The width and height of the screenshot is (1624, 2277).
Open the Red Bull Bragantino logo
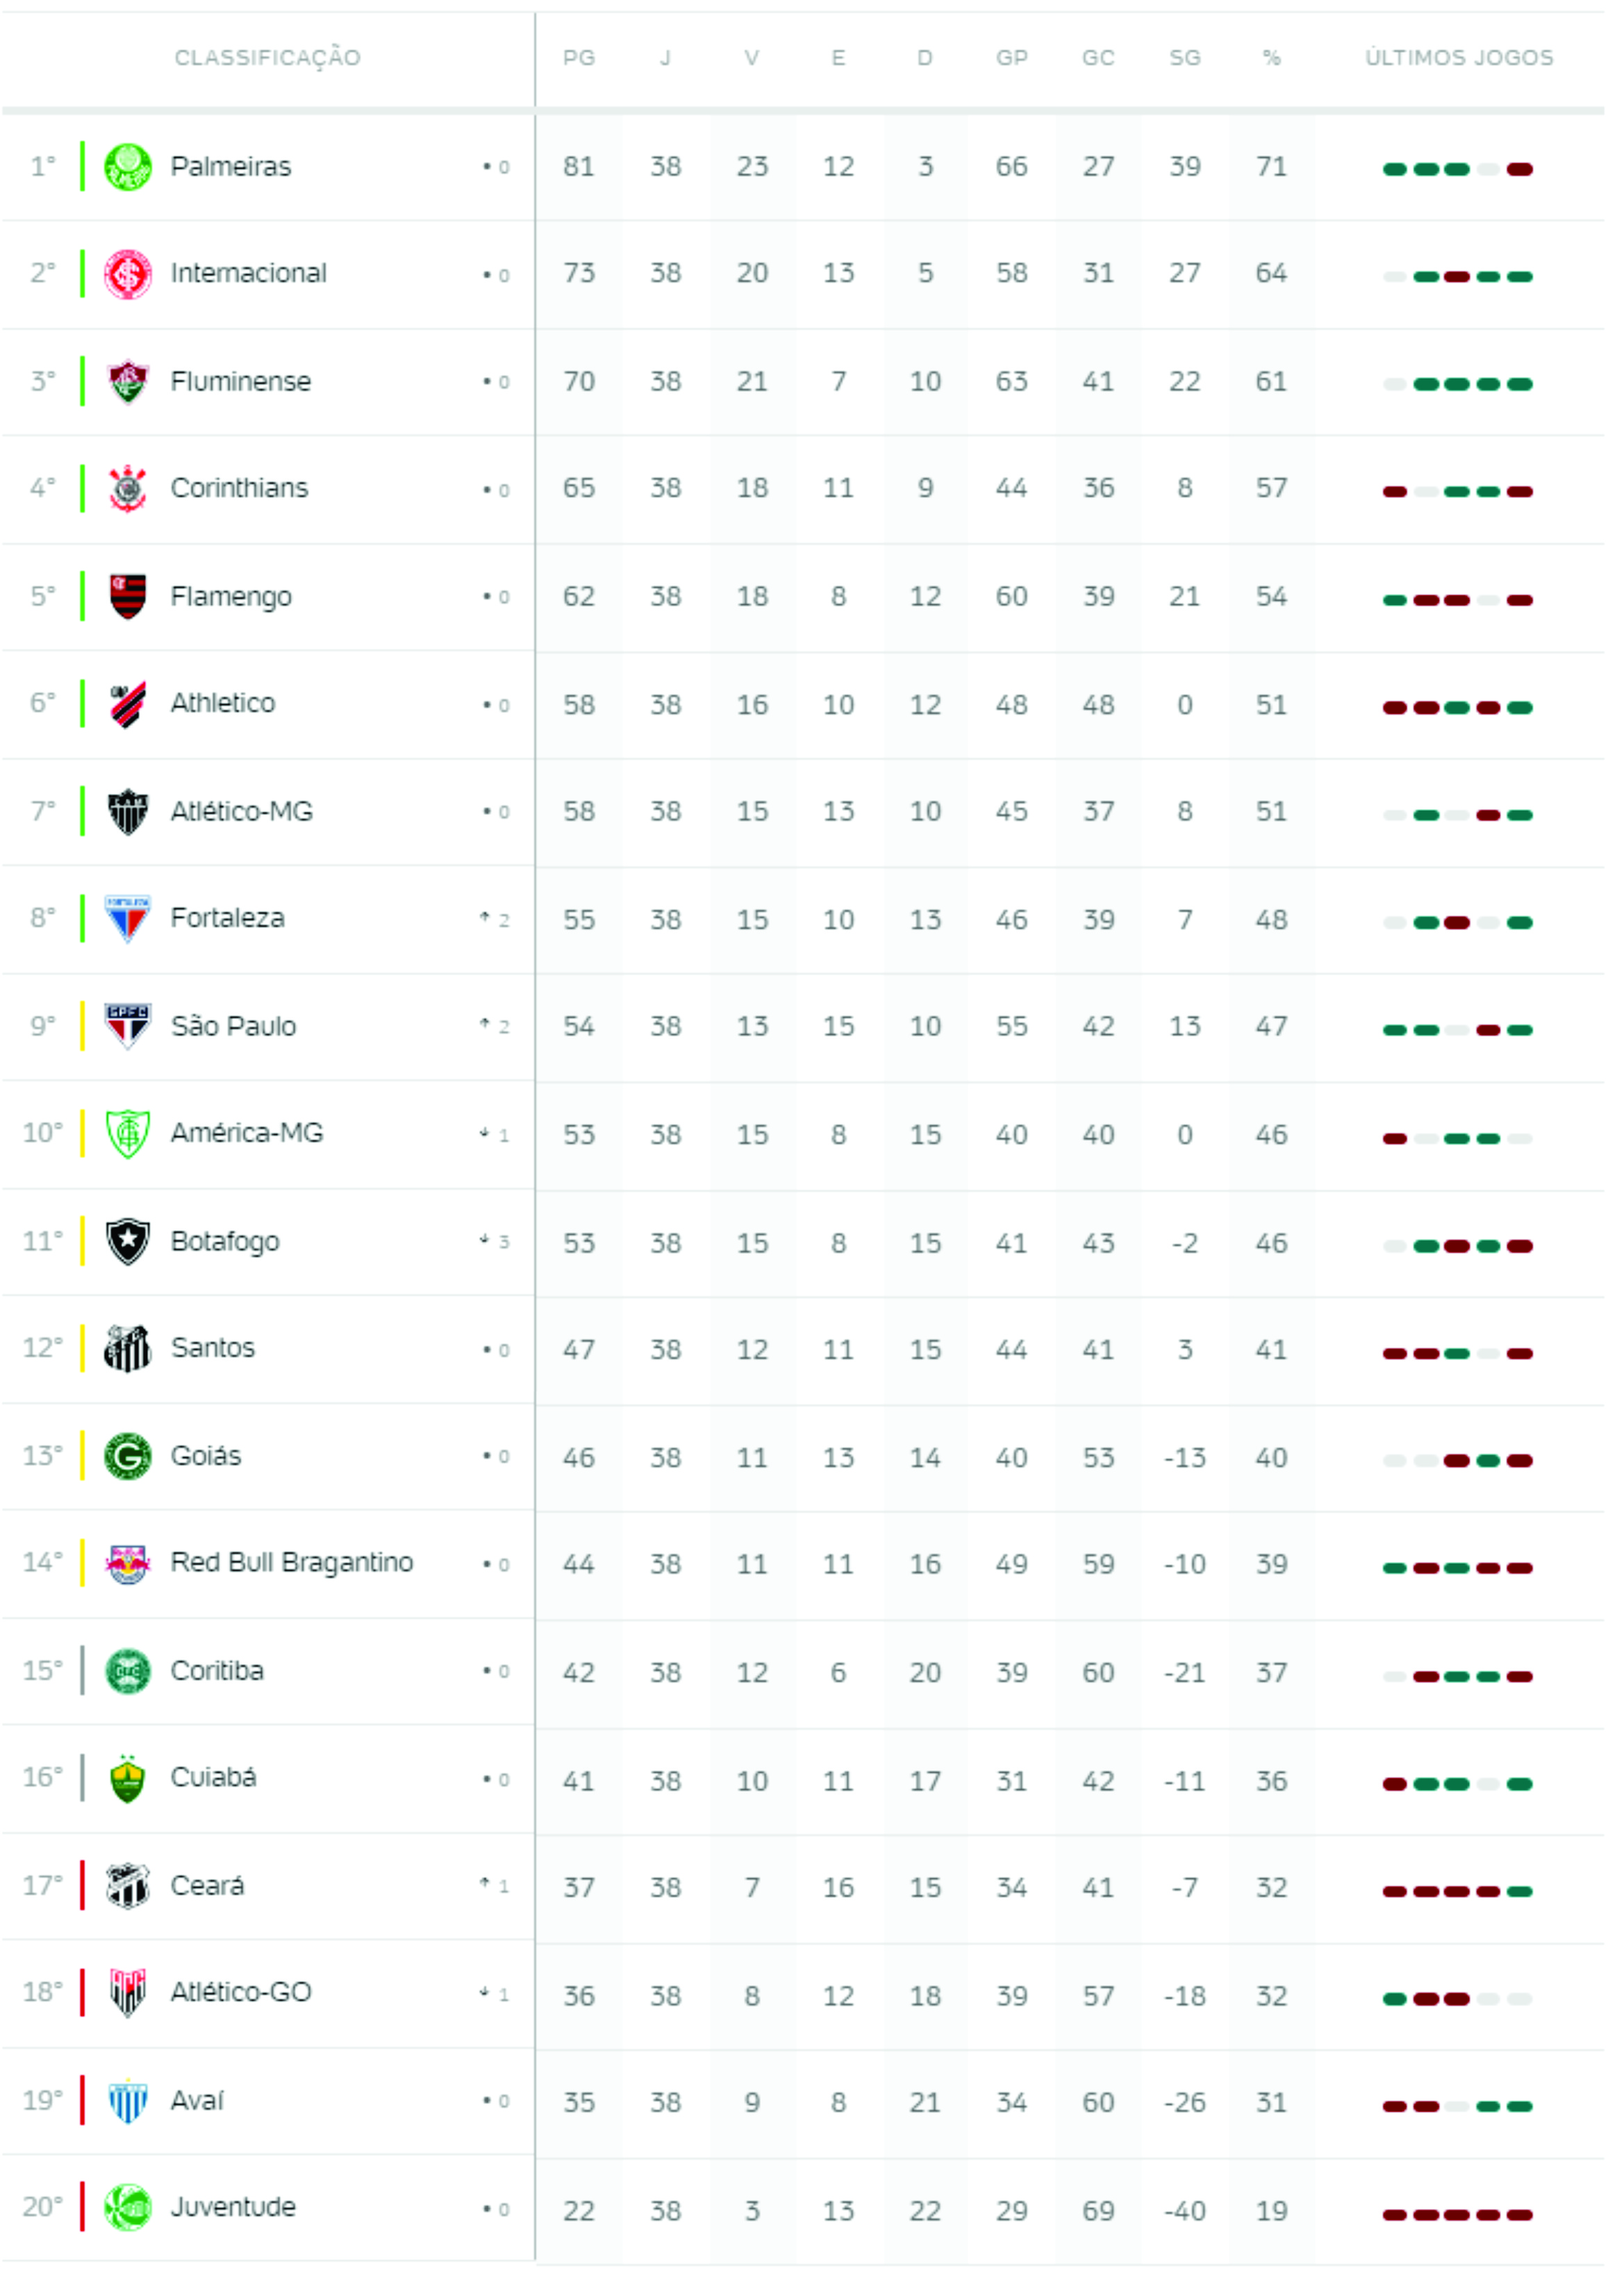point(128,1563)
